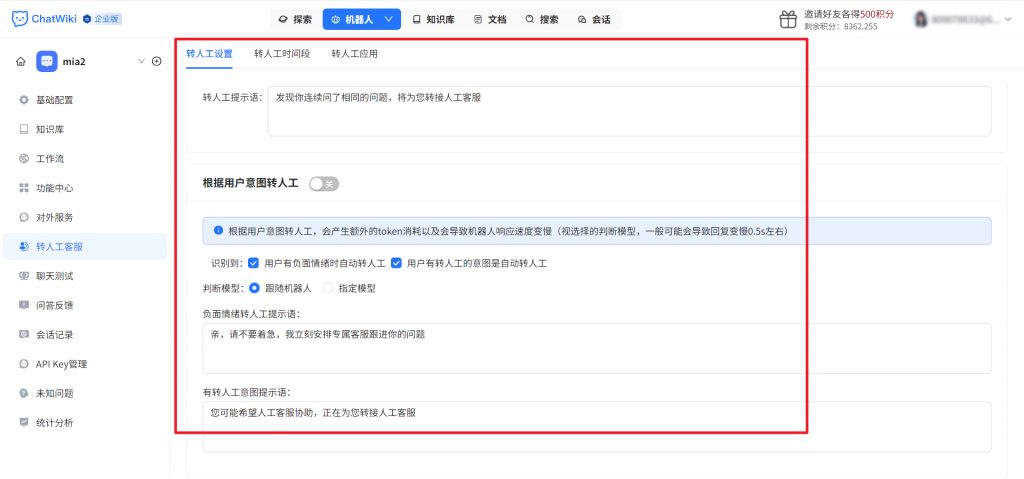The height and width of the screenshot is (479, 1024).
Task: Open the user account dropdown arrow
Action: click(1010, 20)
